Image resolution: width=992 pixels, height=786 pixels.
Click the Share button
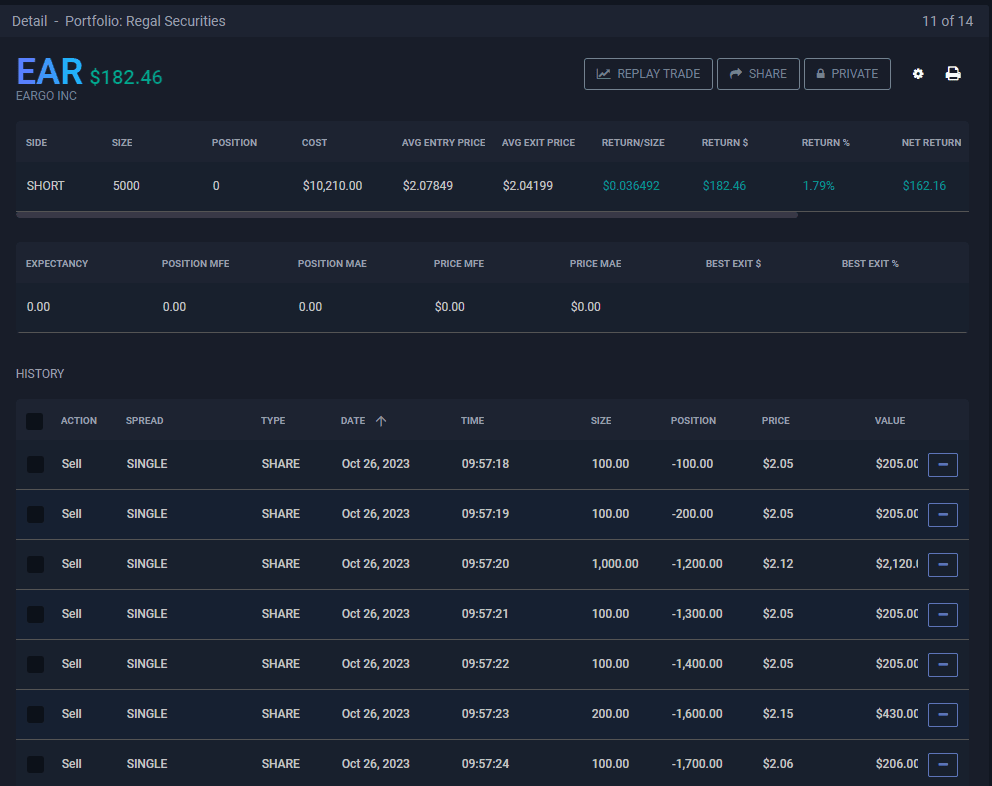click(x=758, y=74)
